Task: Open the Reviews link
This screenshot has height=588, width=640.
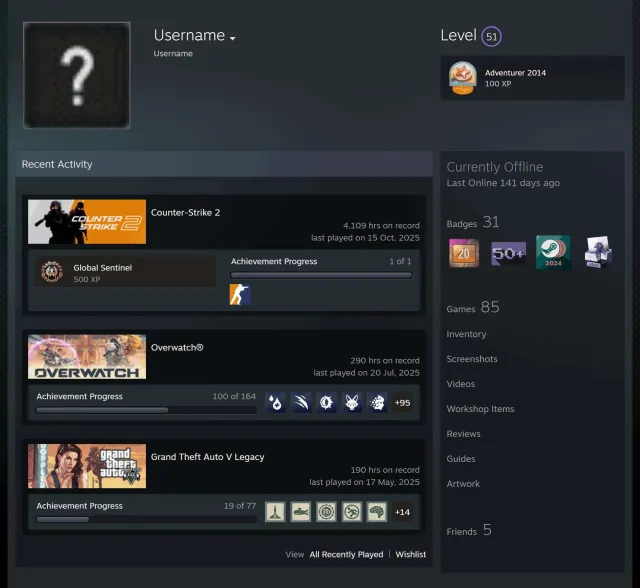Action: click(463, 434)
